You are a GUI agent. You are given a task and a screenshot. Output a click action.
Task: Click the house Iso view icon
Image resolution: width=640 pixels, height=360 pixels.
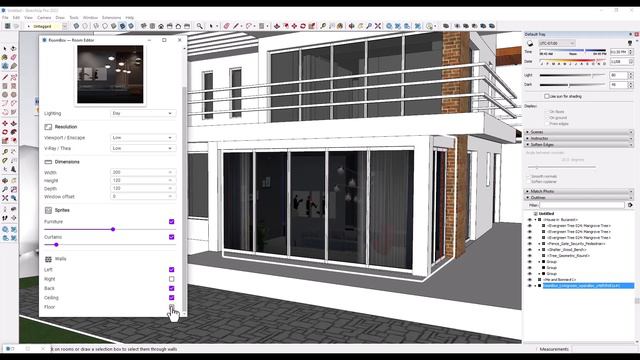pyautogui.click(x=161, y=26)
